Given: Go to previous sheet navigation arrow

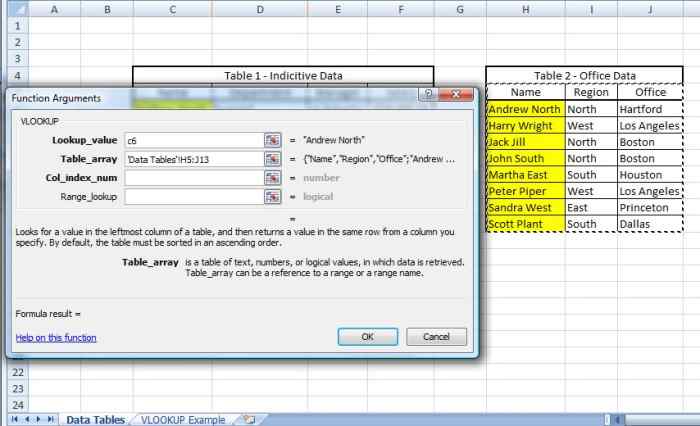Looking at the screenshot, I should click(27, 419).
